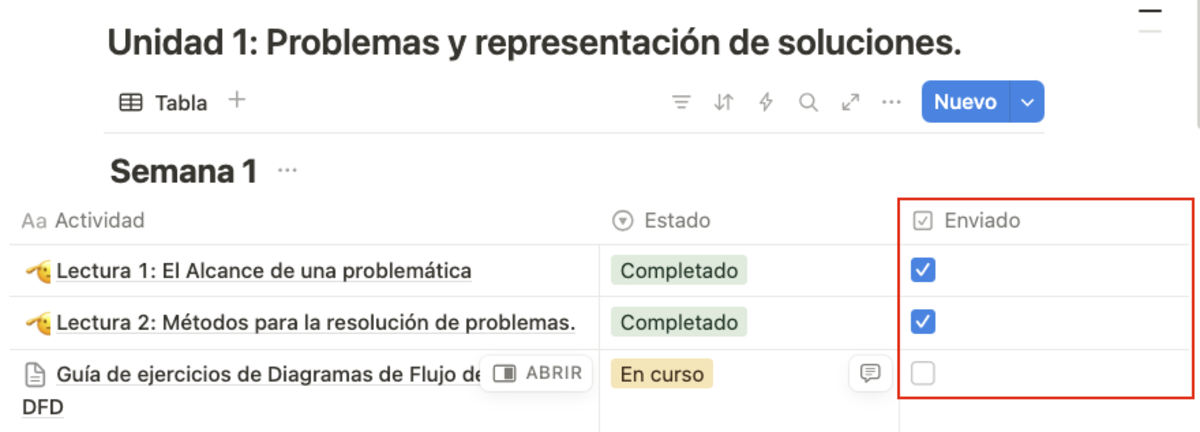Image resolution: width=1200 pixels, height=432 pixels.
Task: Open Lectura 2: Métodos page title
Action: click(315, 322)
